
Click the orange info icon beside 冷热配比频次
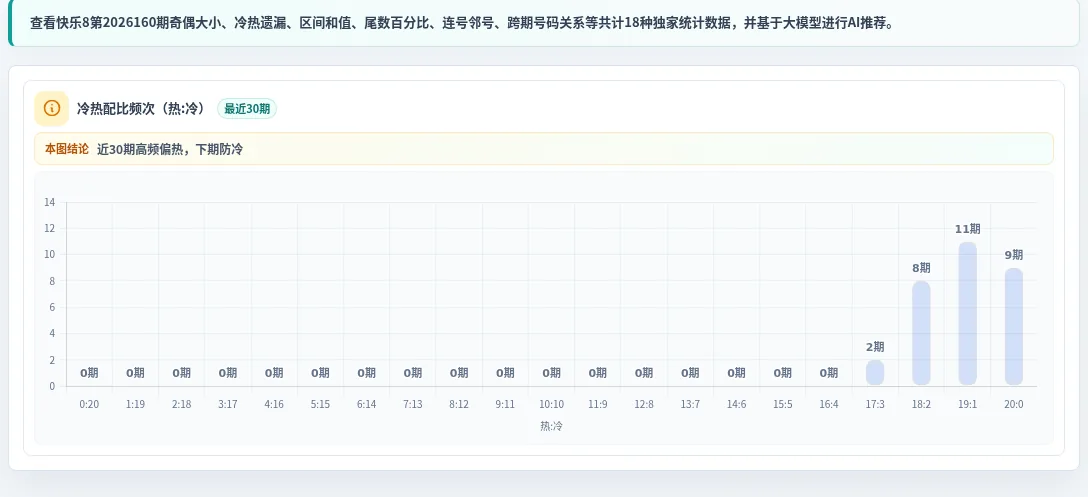51,108
